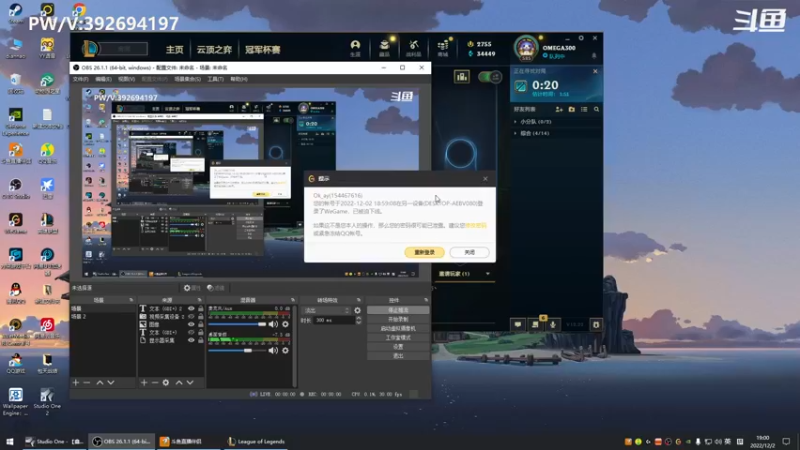The width and height of the screenshot is (800, 450).
Task: Open the stats chart icon in League client
Action: tap(462, 77)
